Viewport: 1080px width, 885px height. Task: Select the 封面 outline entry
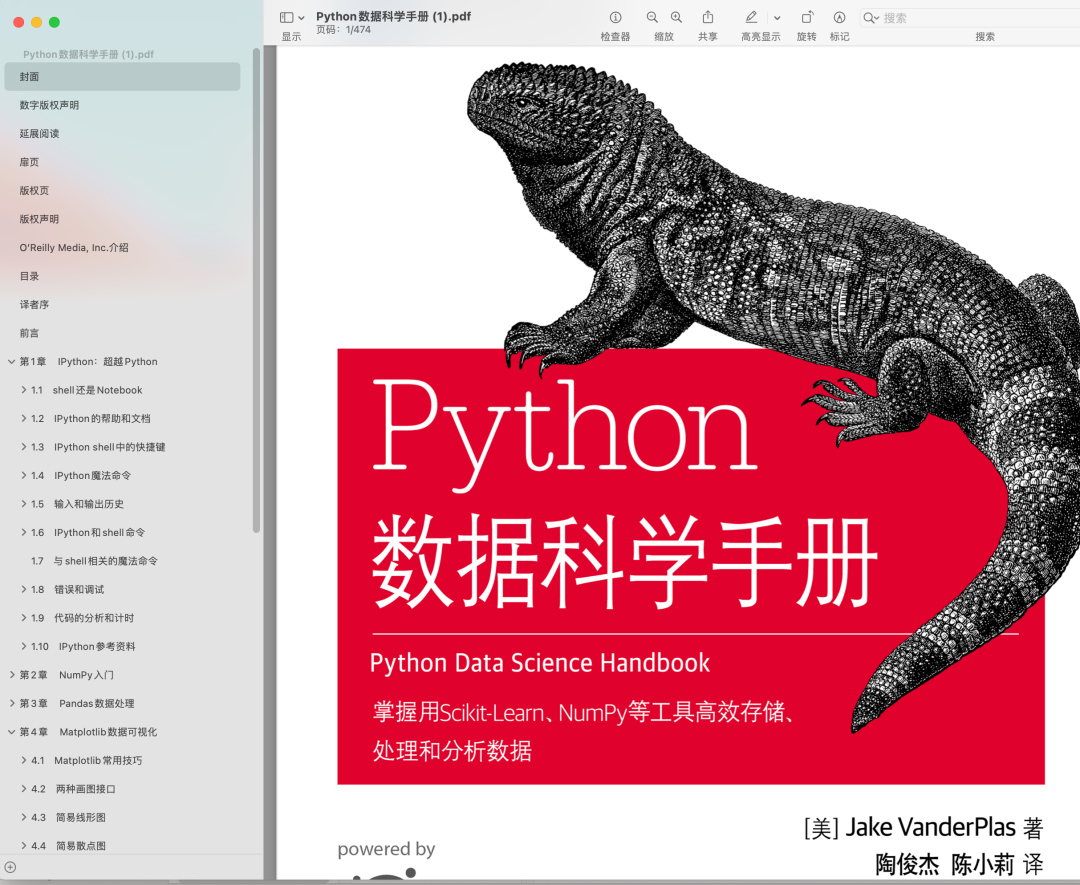122,76
